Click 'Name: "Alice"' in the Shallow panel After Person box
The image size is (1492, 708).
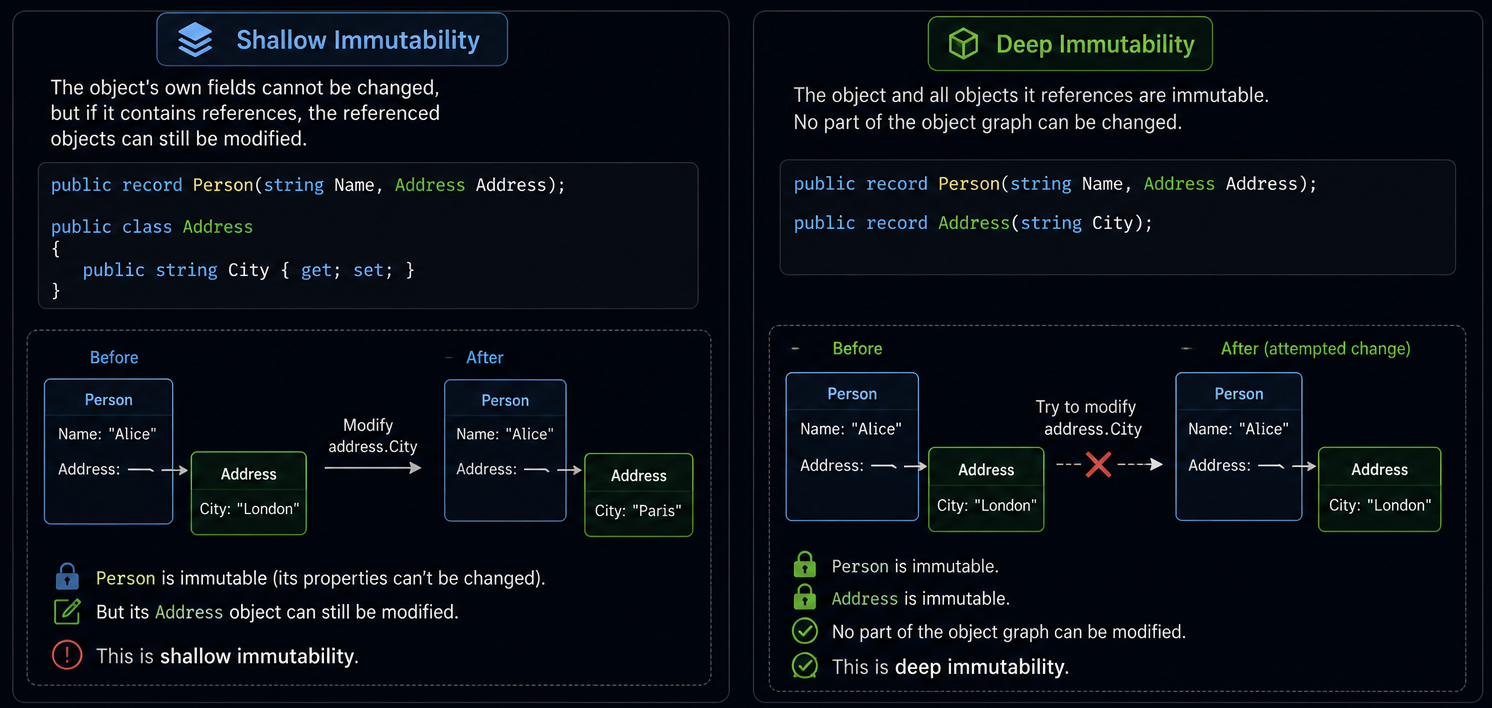point(505,434)
